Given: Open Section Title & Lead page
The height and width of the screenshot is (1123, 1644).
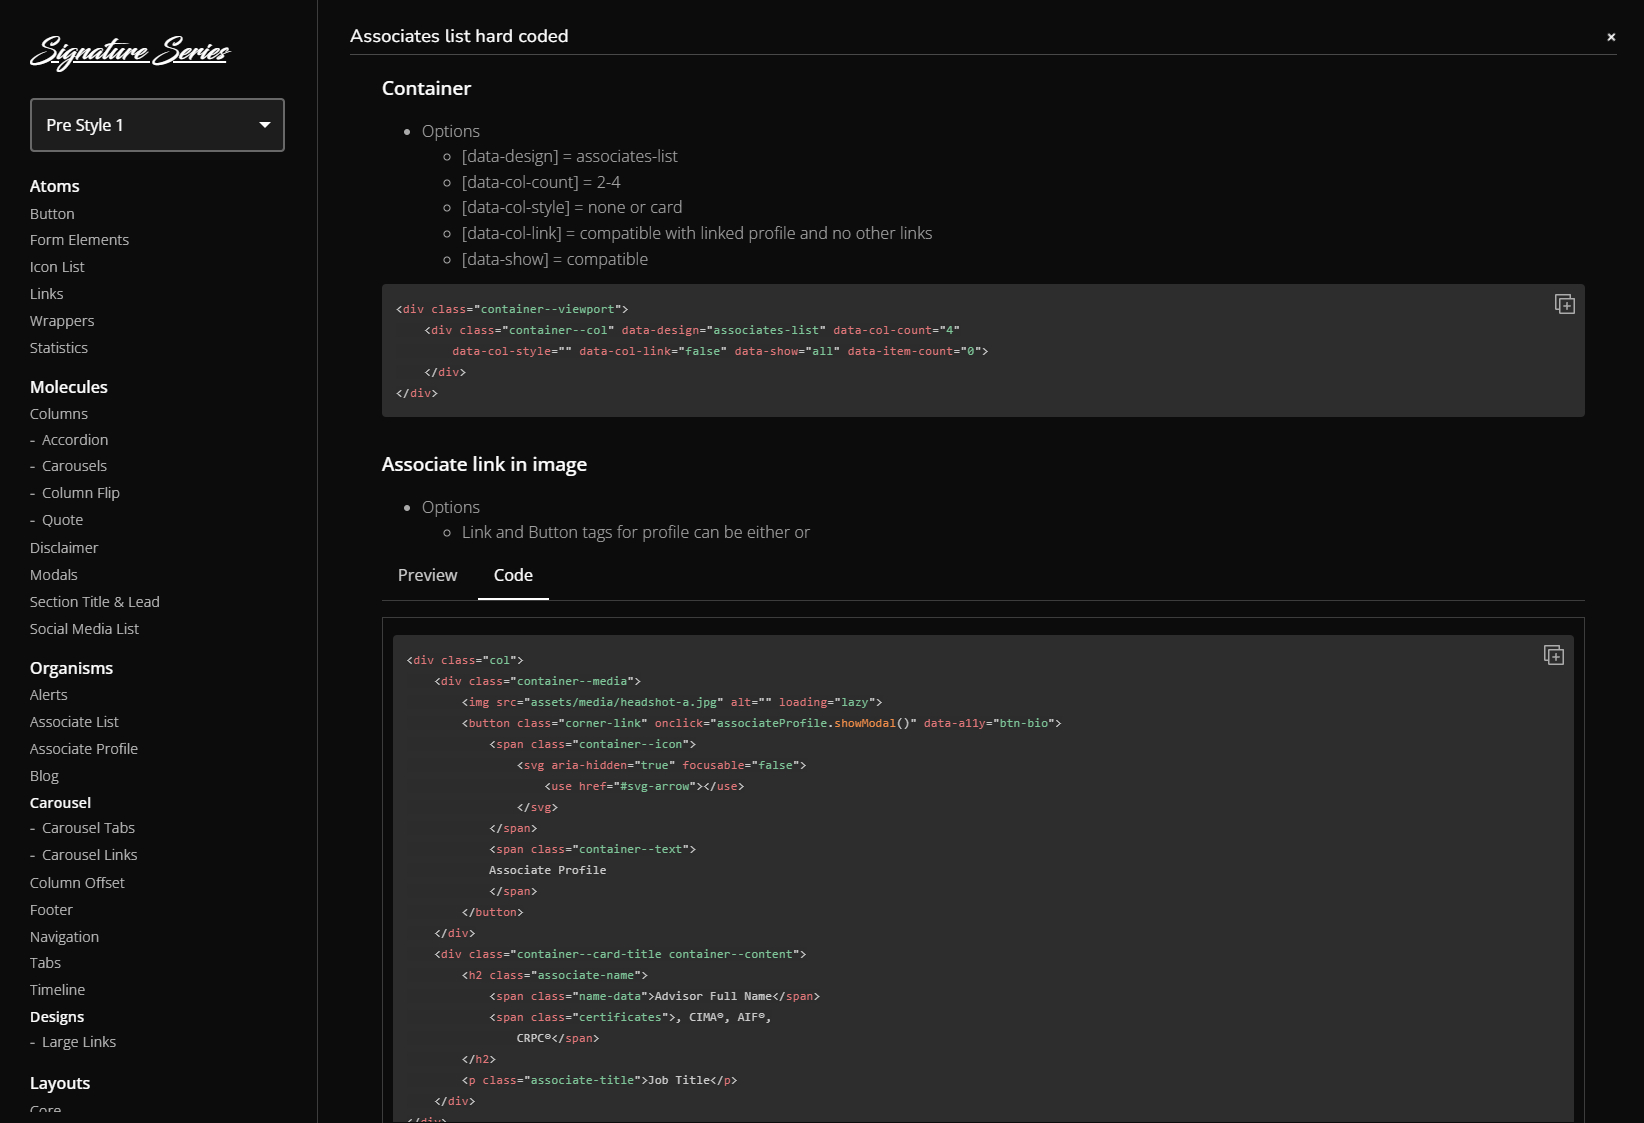Looking at the screenshot, I should (95, 602).
